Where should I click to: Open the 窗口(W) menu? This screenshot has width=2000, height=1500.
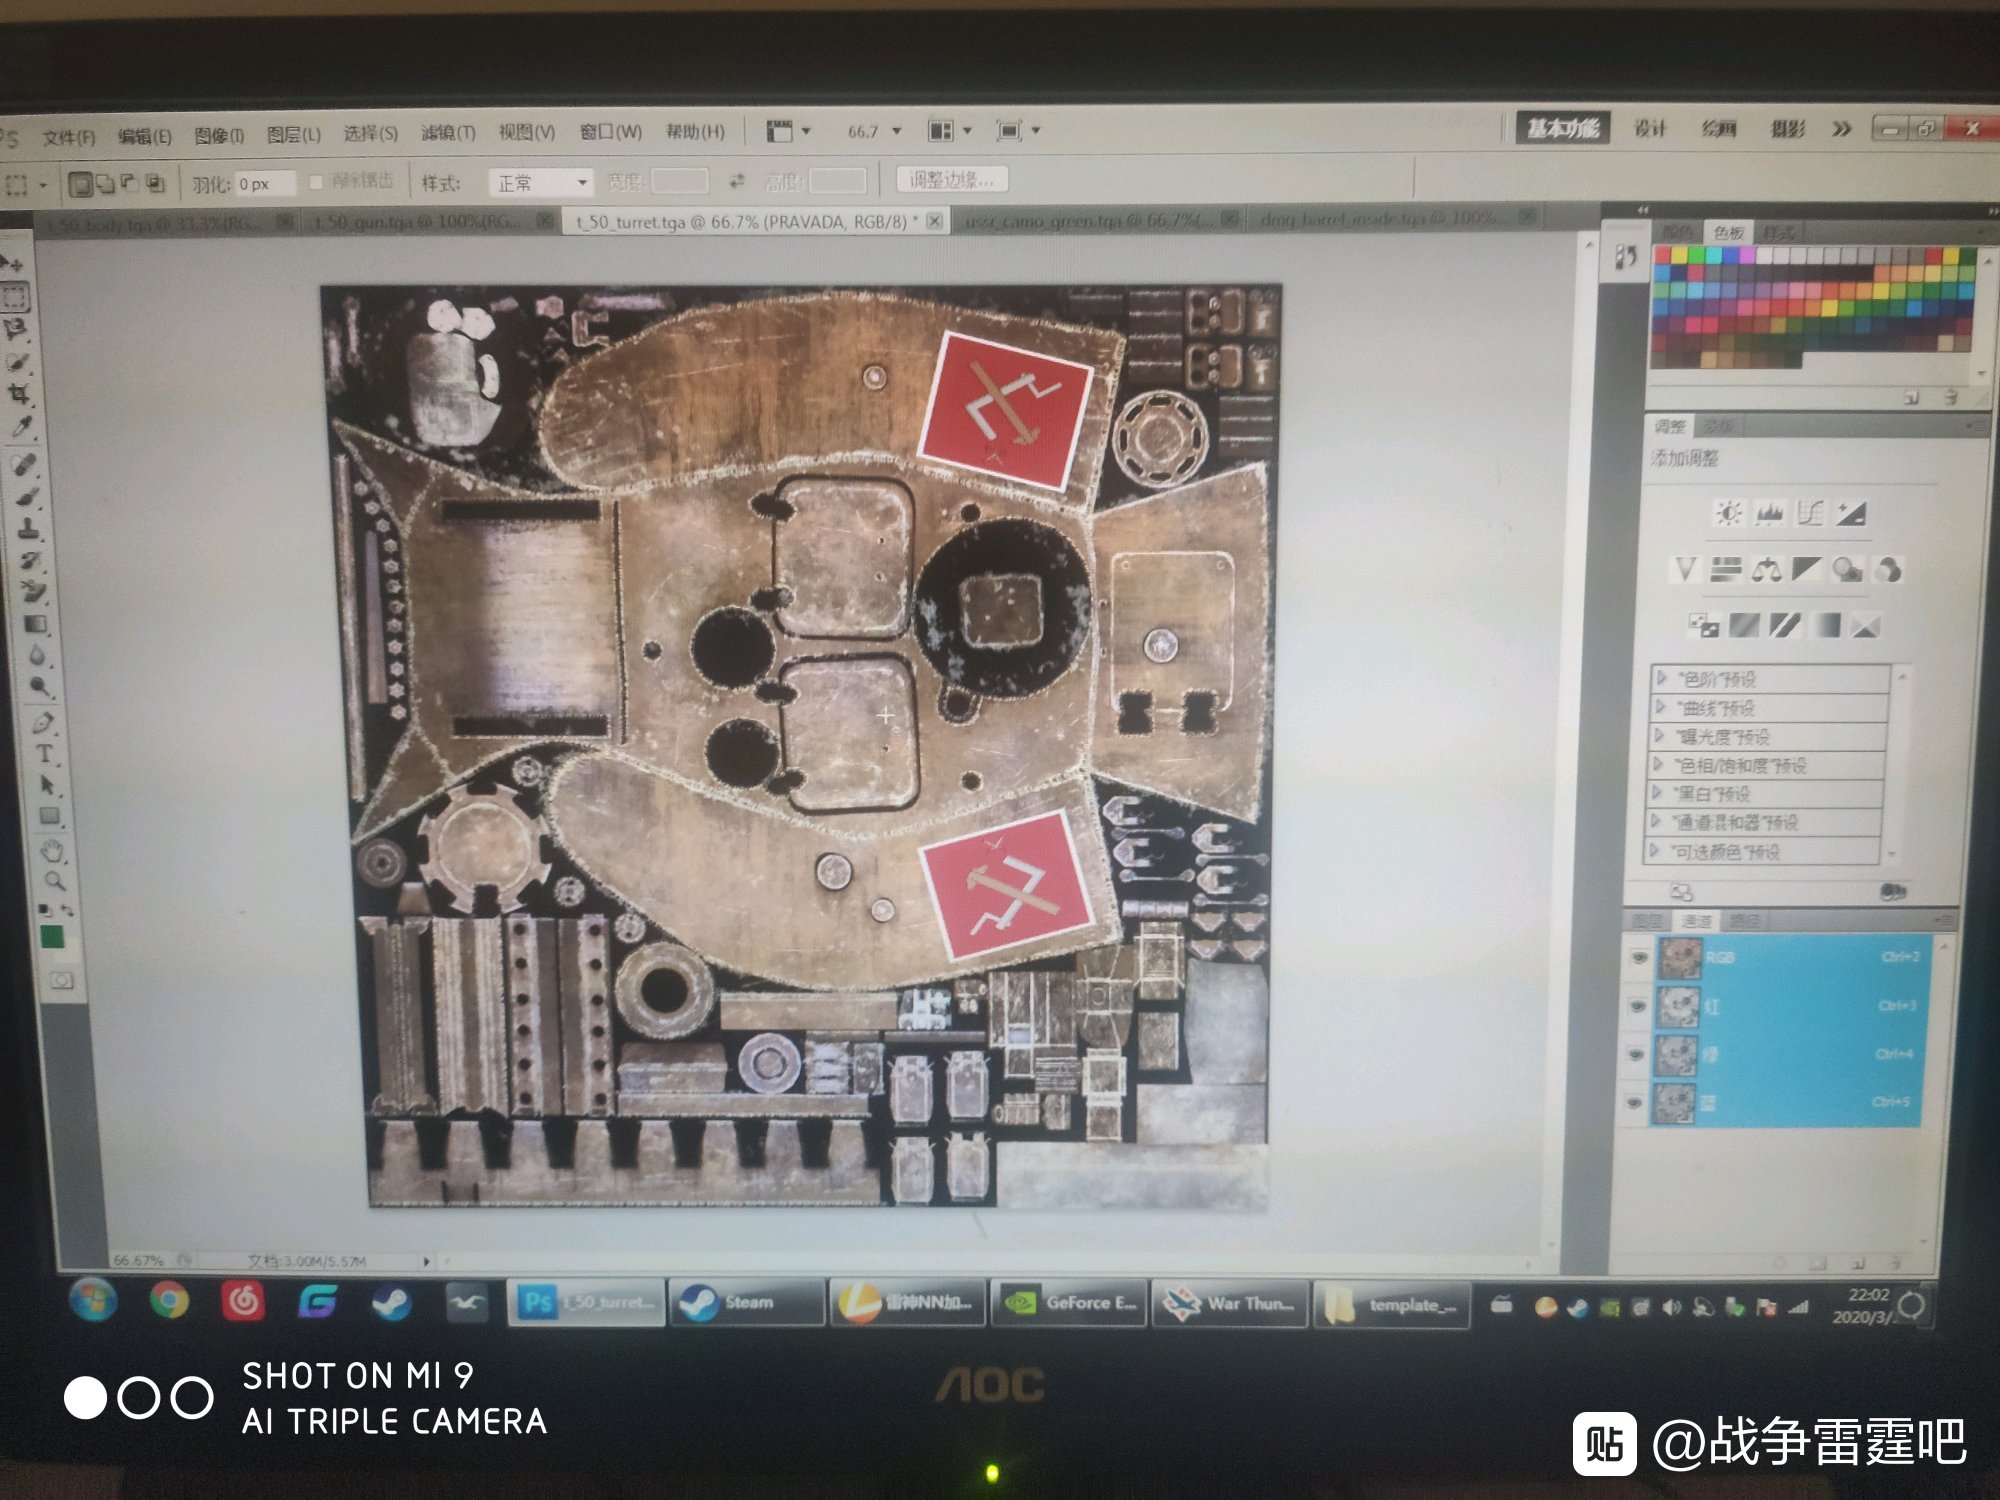pos(610,131)
